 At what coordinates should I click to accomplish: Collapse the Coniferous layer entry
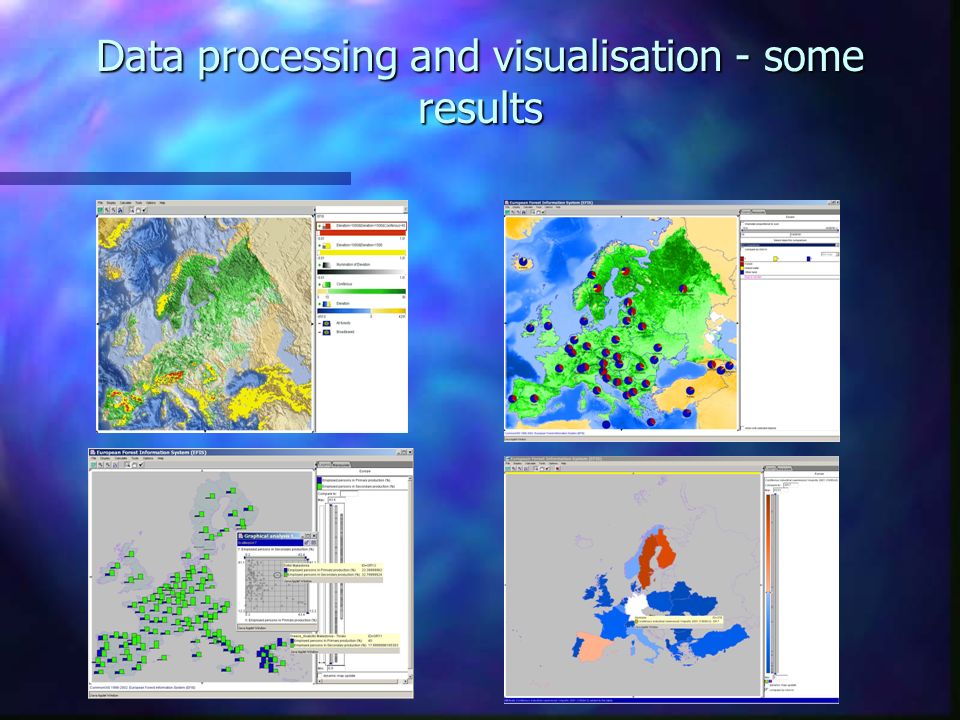point(320,285)
